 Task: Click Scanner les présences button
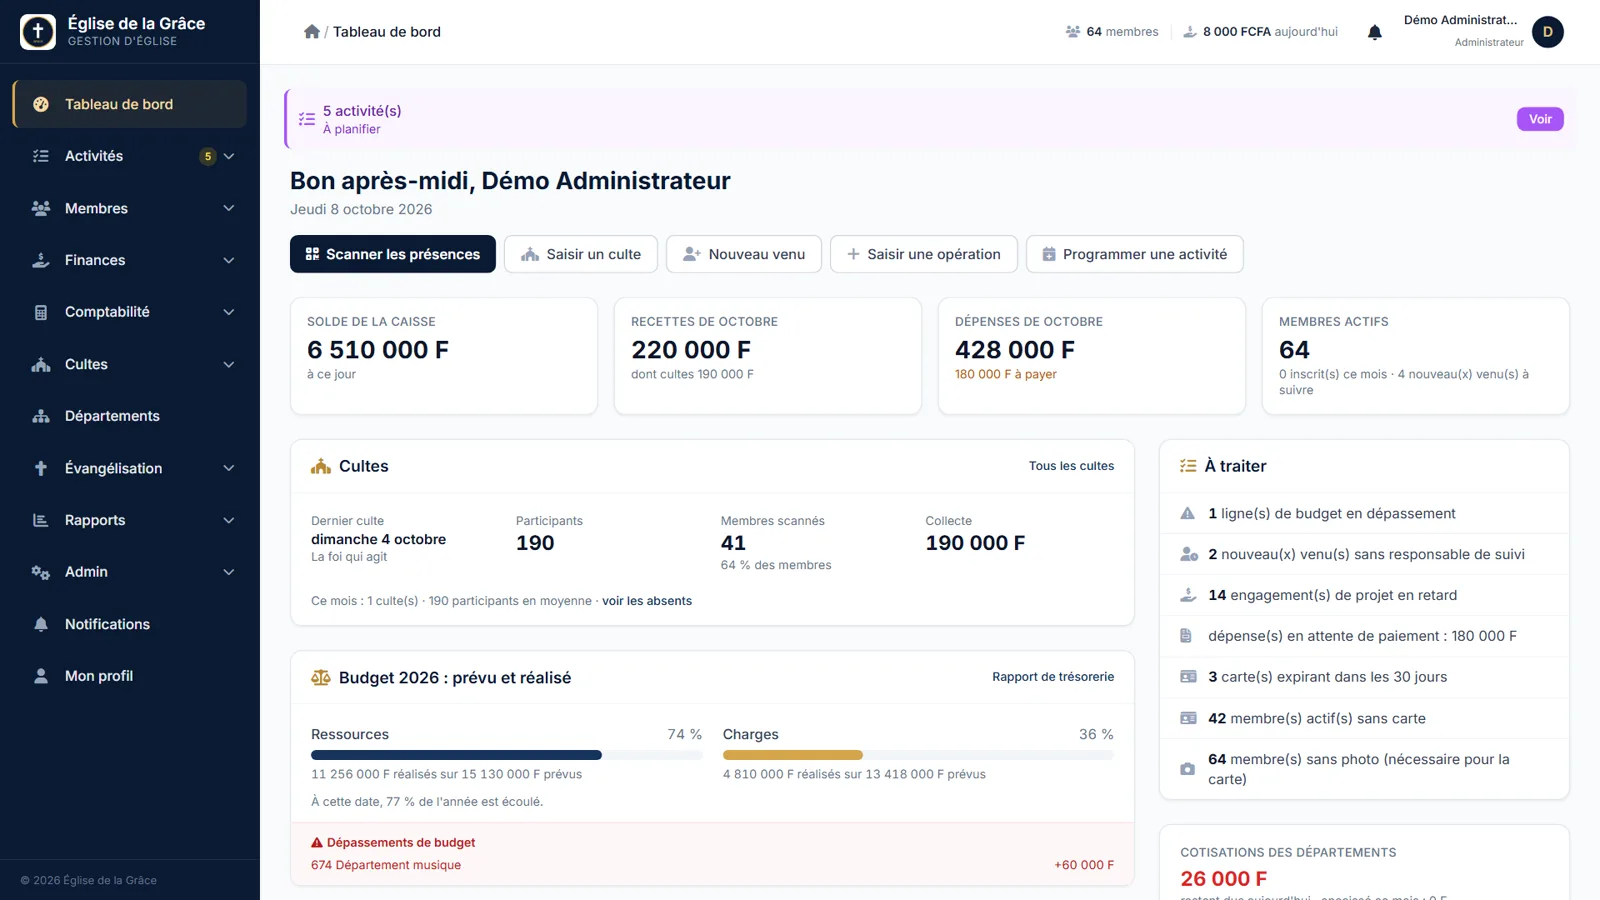pos(393,254)
